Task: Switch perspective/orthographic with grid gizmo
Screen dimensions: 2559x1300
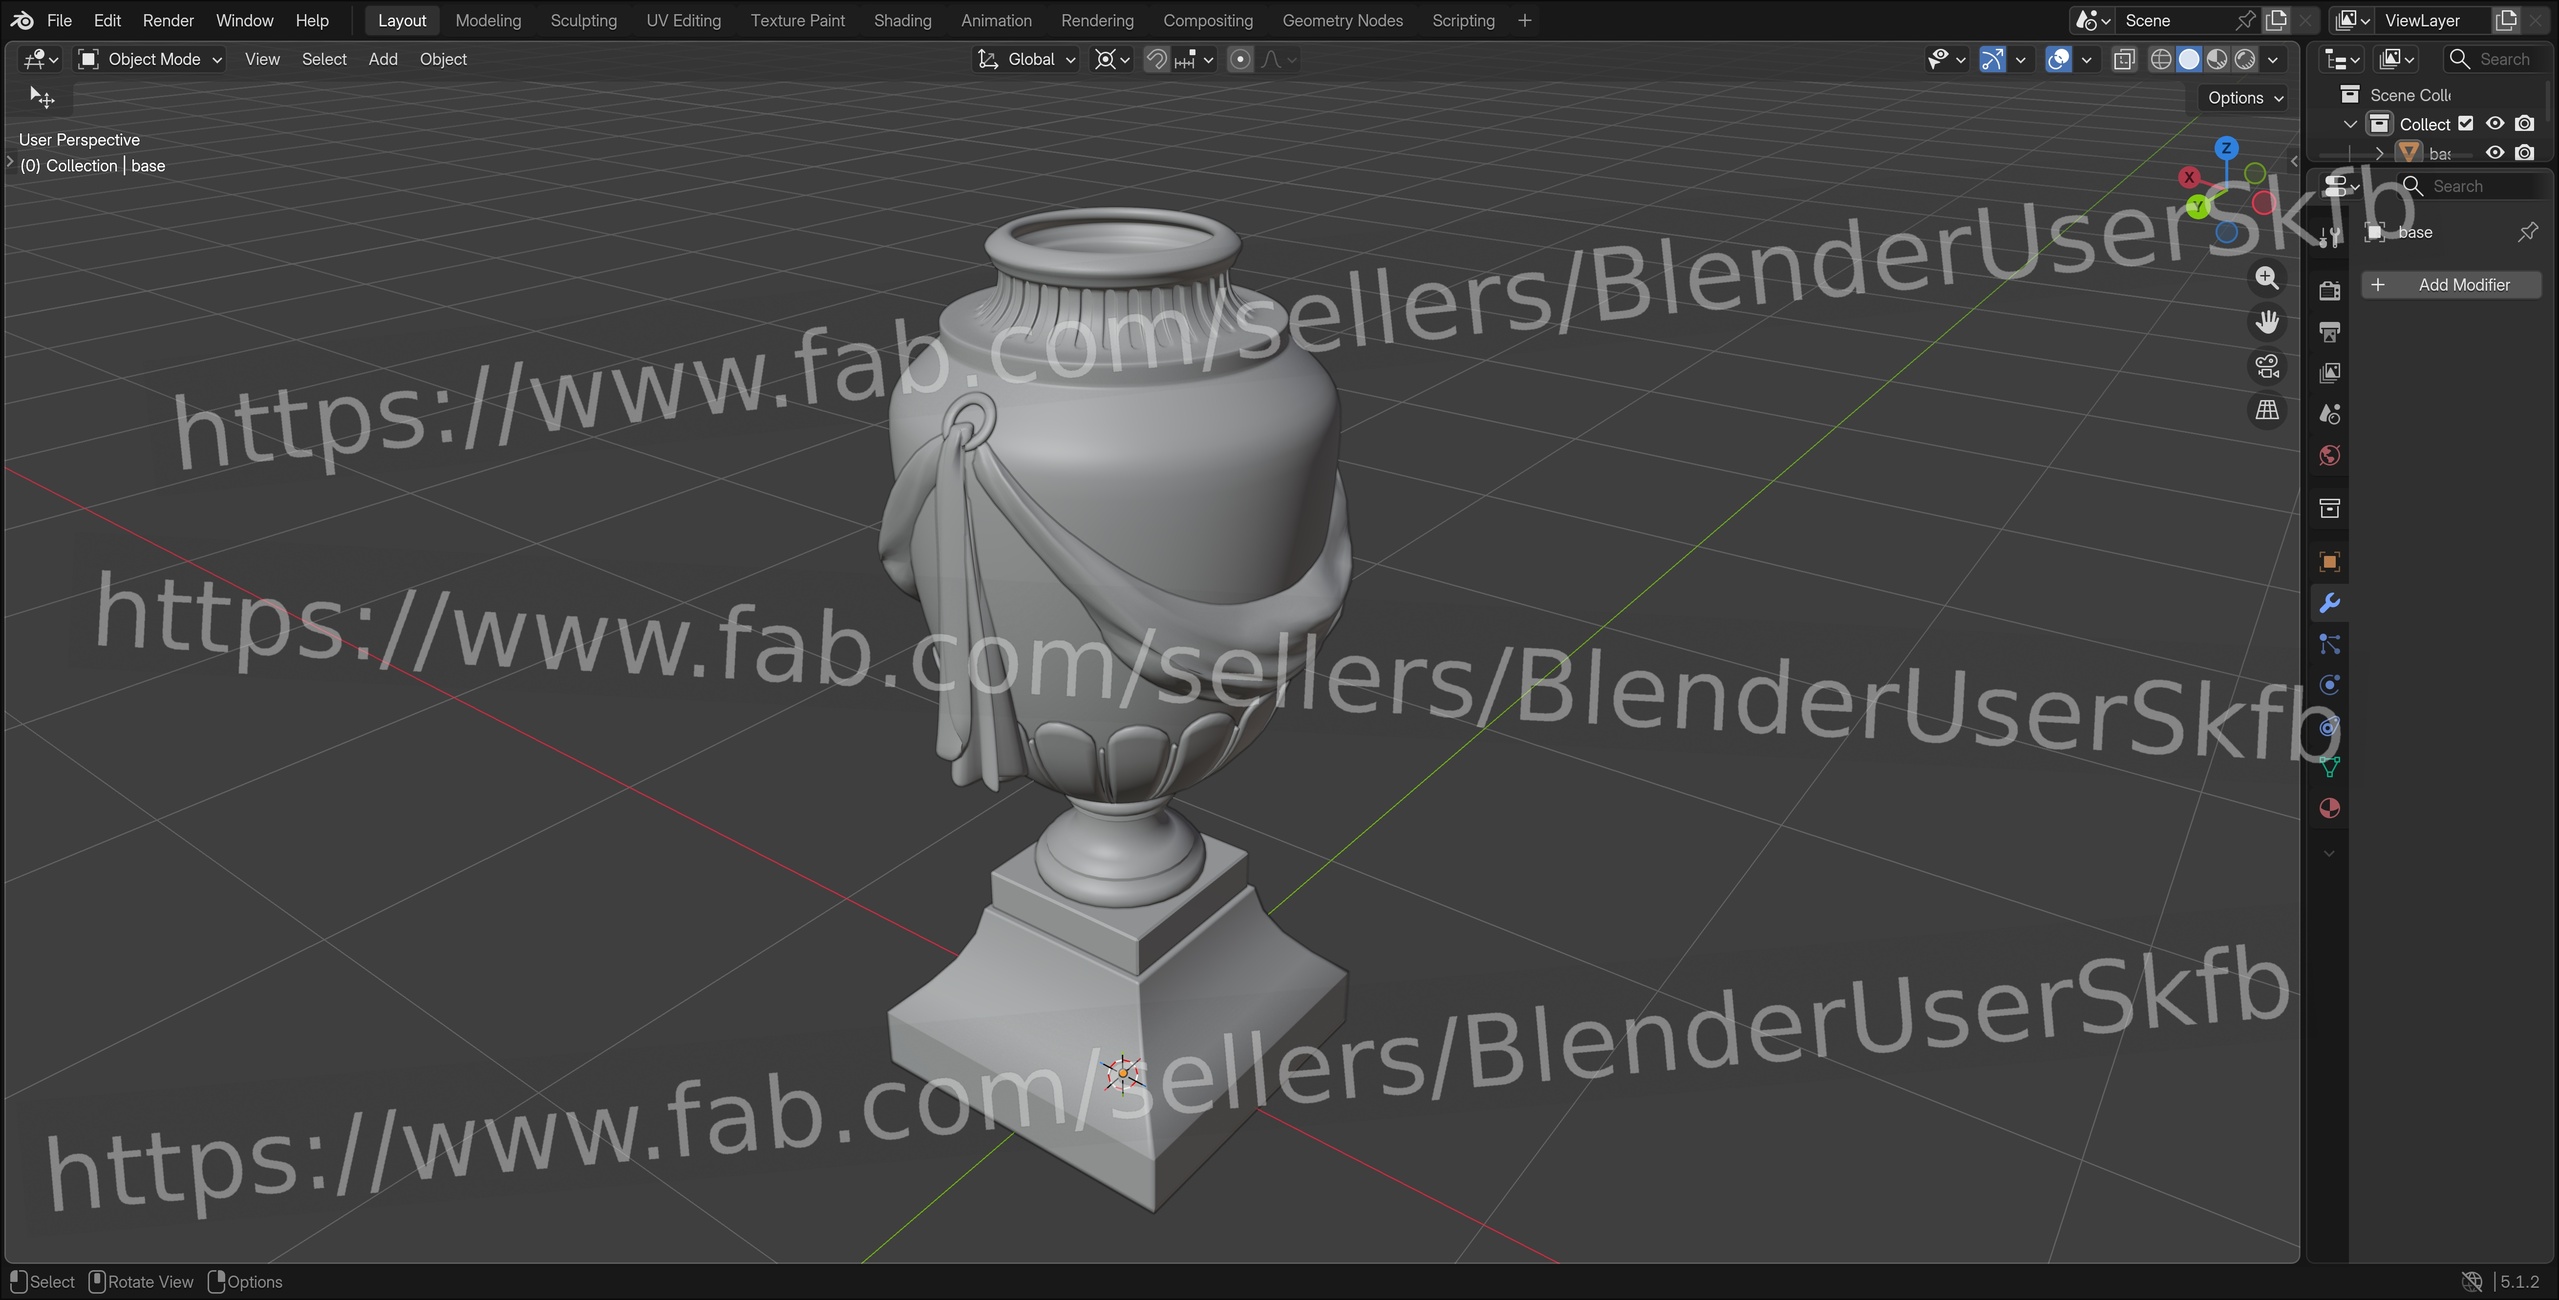Action: pos(2267,410)
